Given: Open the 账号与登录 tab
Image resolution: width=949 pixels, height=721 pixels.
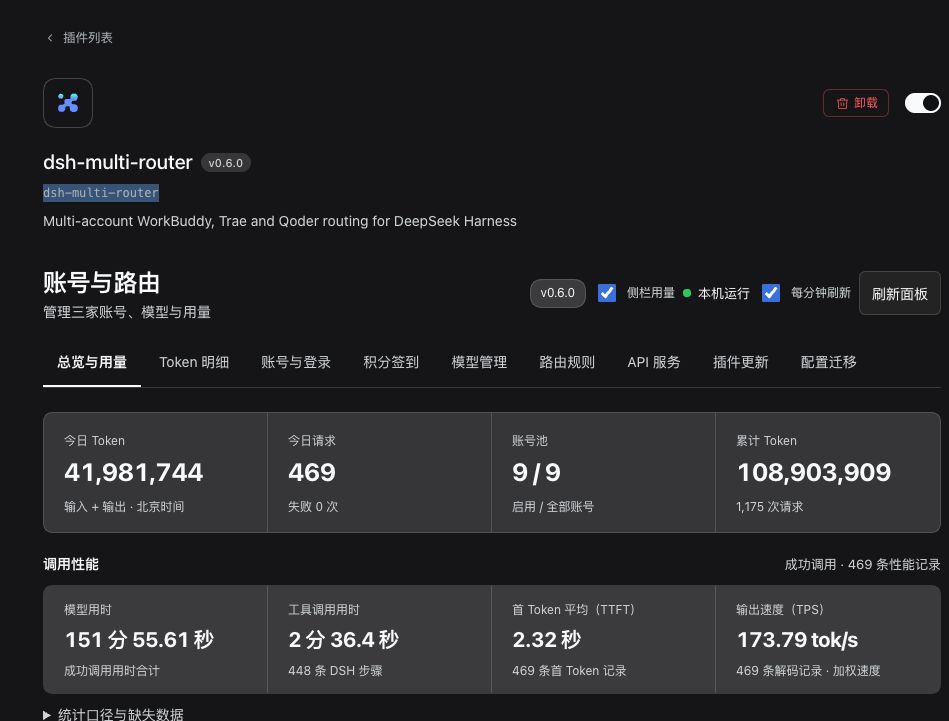Looking at the screenshot, I should [296, 362].
